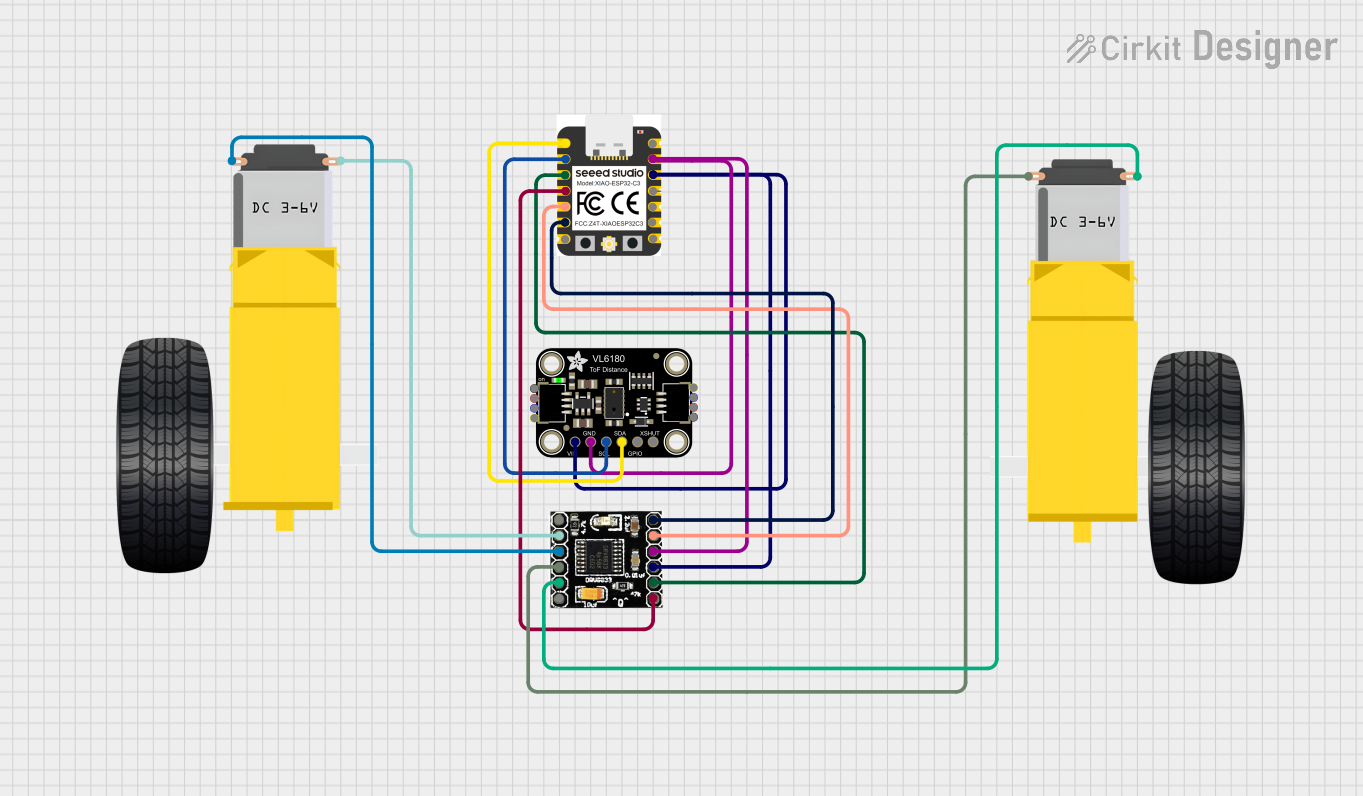Select the left rubber wheel

click(x=166, y=455)
